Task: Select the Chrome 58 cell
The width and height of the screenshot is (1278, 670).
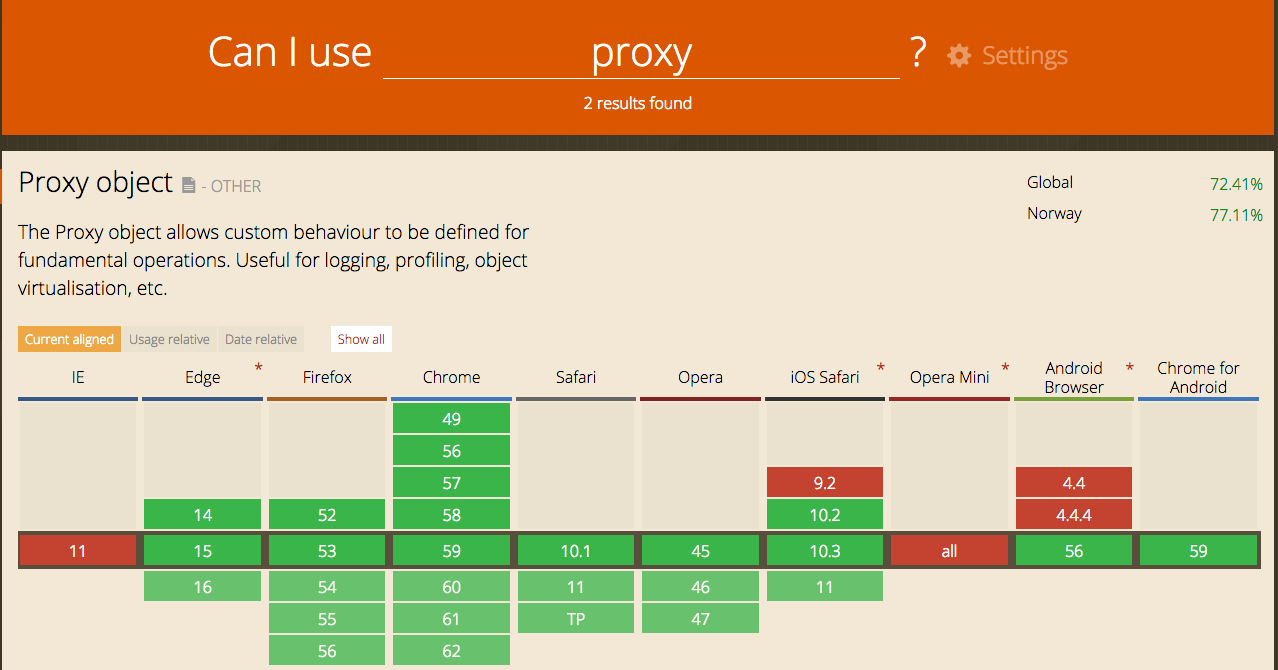Action: 452,515
